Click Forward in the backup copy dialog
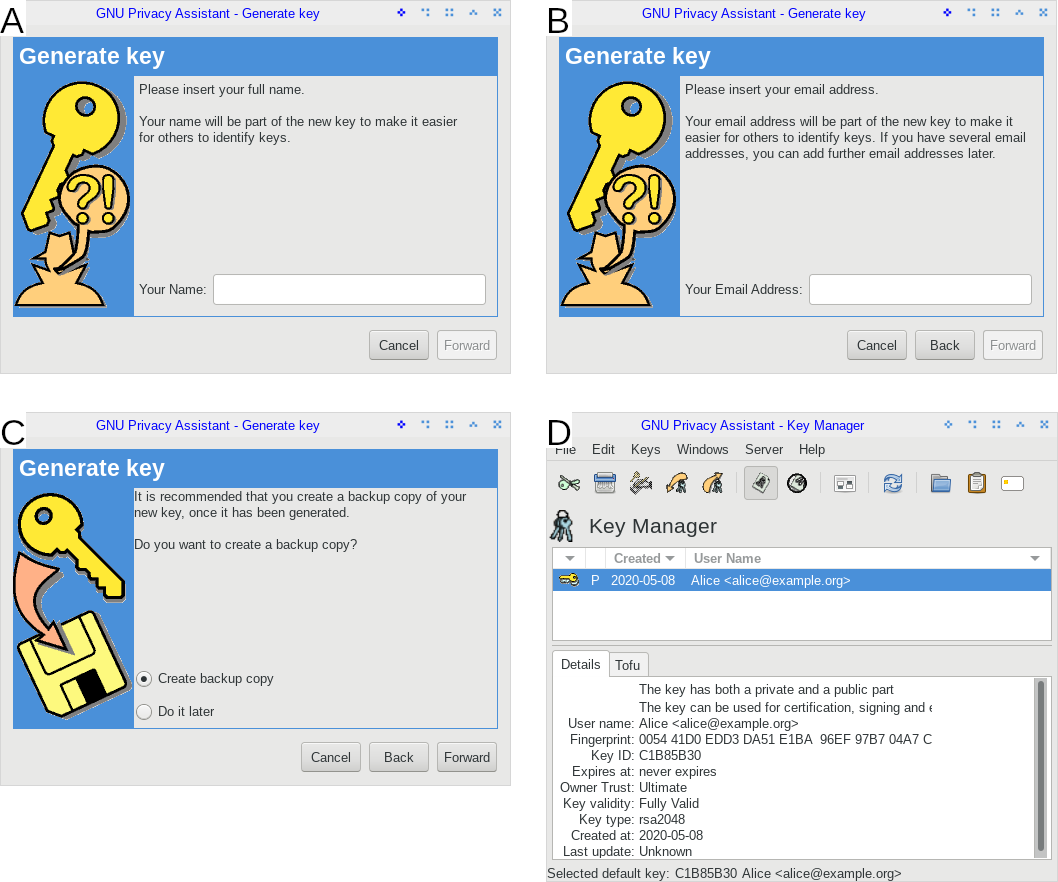This screenshot has height=882, width=1058. tap(466, 757)
